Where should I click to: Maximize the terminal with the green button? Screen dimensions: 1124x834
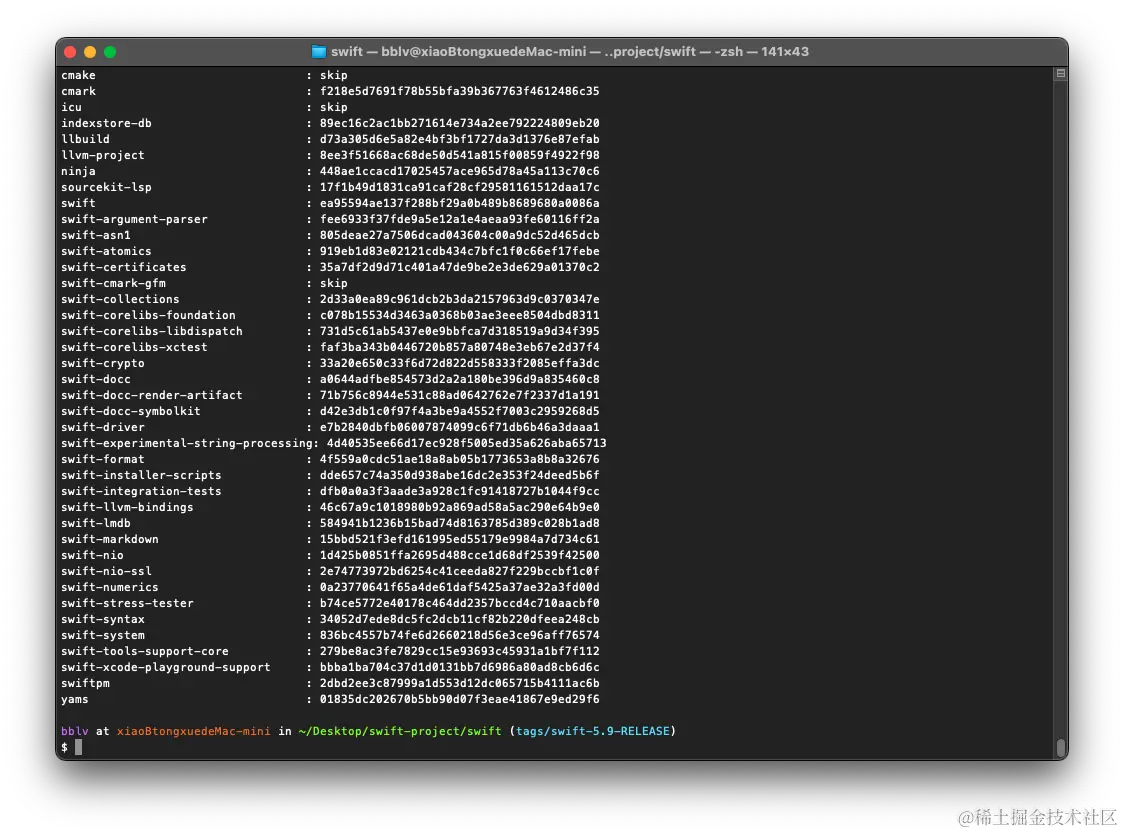pos(110,52)
